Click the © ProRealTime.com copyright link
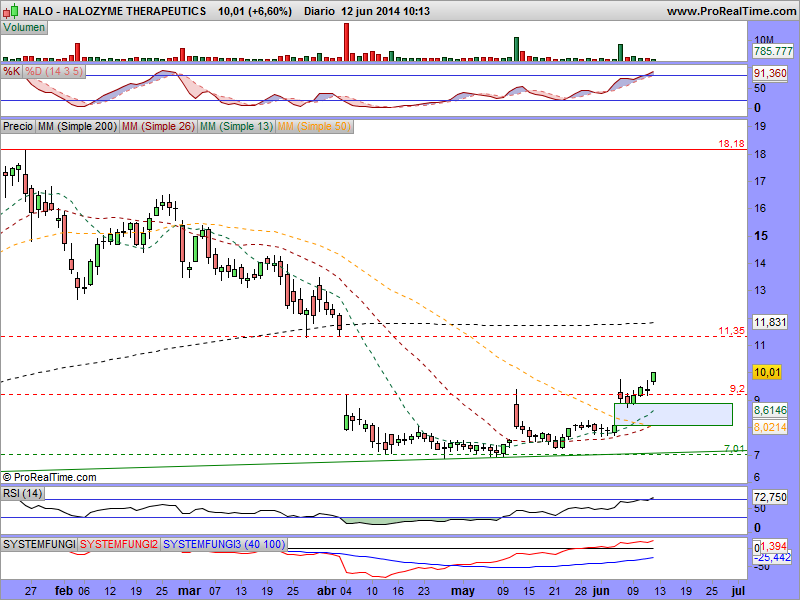The width and height of the screenshot is (800, 600). (x=49, y=478)
